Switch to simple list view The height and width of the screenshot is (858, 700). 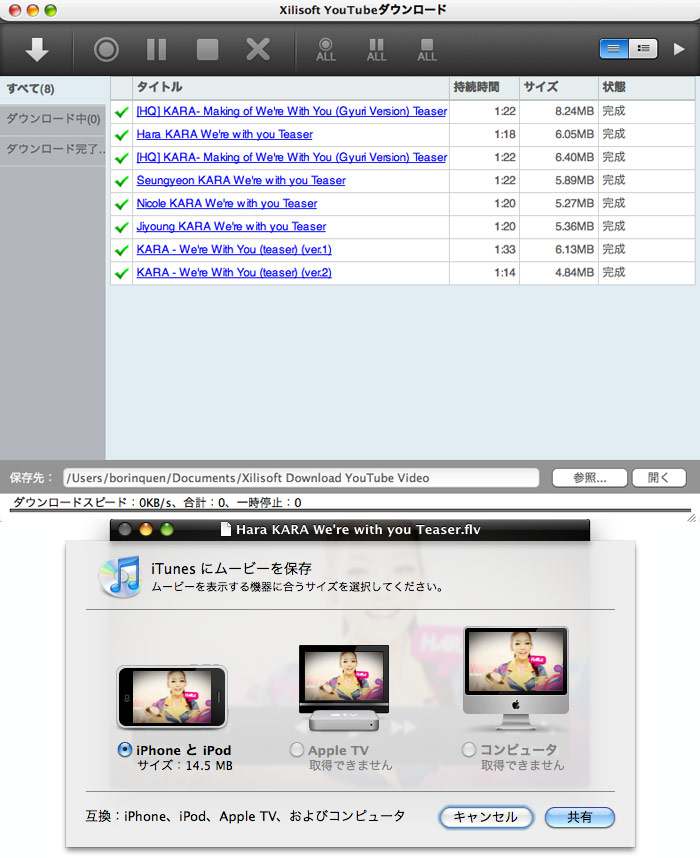(614, 49)
